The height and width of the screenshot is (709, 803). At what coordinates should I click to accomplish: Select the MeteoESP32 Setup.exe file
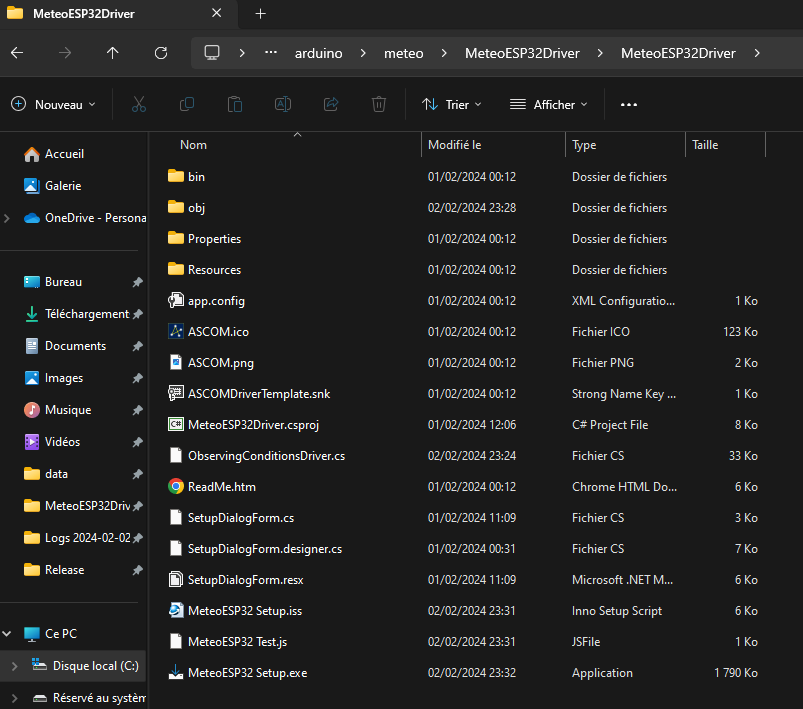(247, 673)
